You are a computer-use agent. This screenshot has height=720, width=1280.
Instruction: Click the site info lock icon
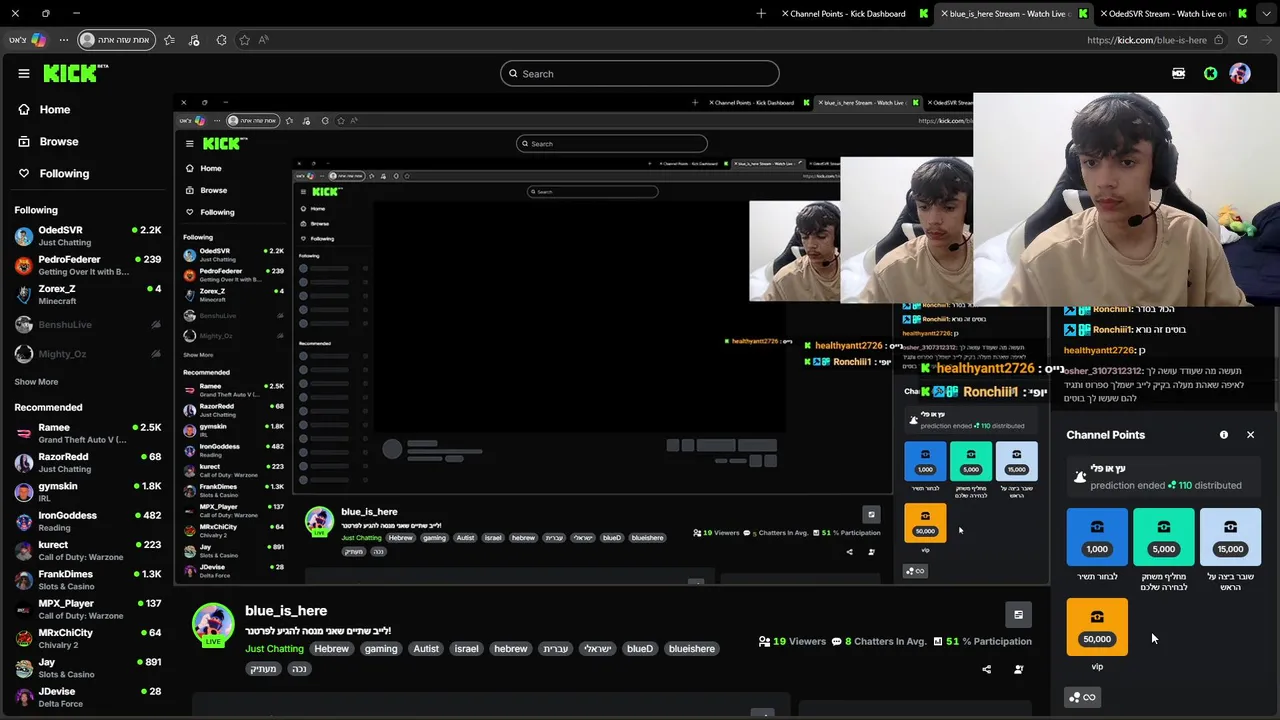pyautogui.click(x=1218, y=40)
